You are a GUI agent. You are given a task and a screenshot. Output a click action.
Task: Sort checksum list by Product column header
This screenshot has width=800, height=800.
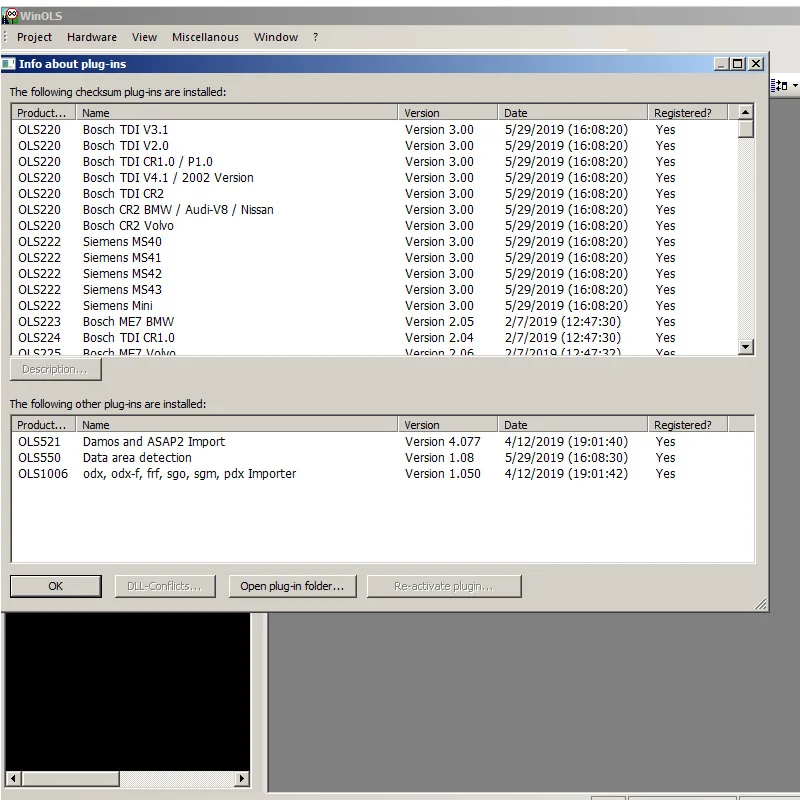43,113
